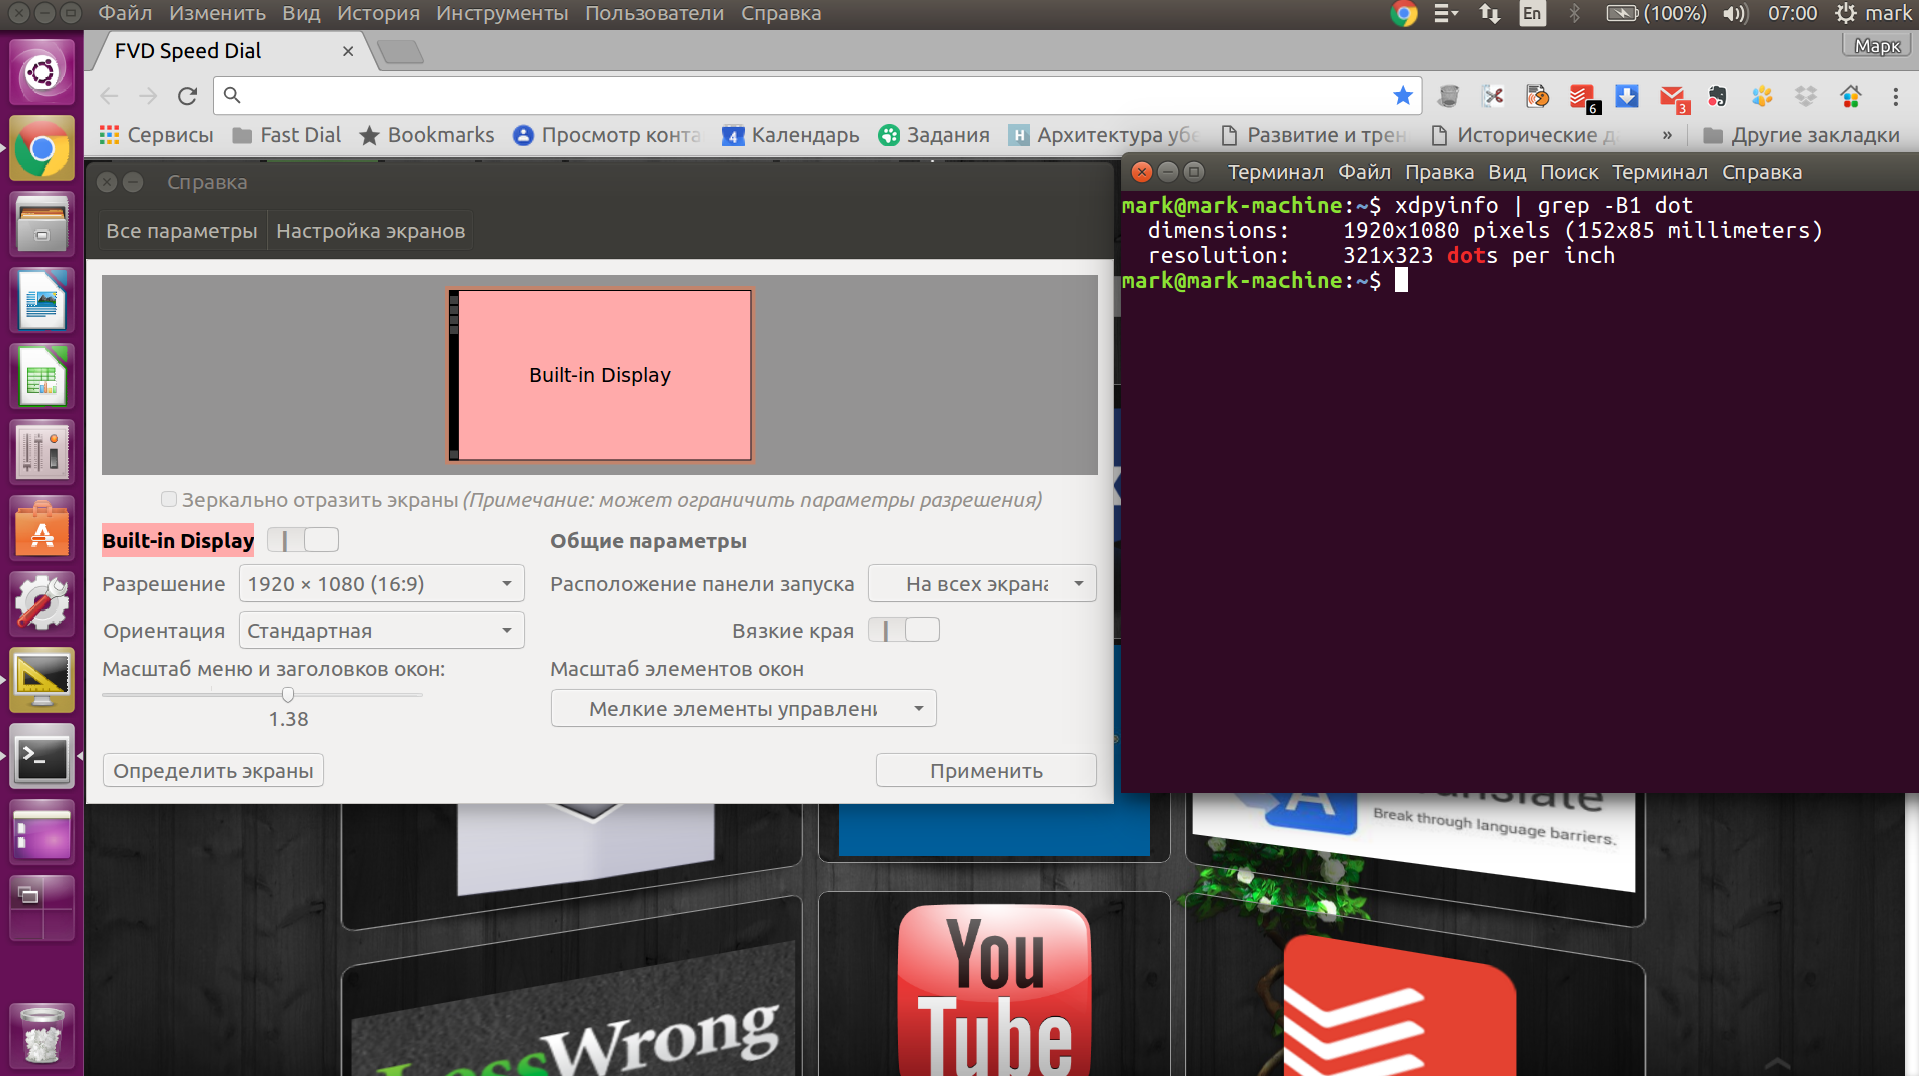
Task: Open the Terminal window's 'Поиск' menu
Action: tap(1569, 172)
